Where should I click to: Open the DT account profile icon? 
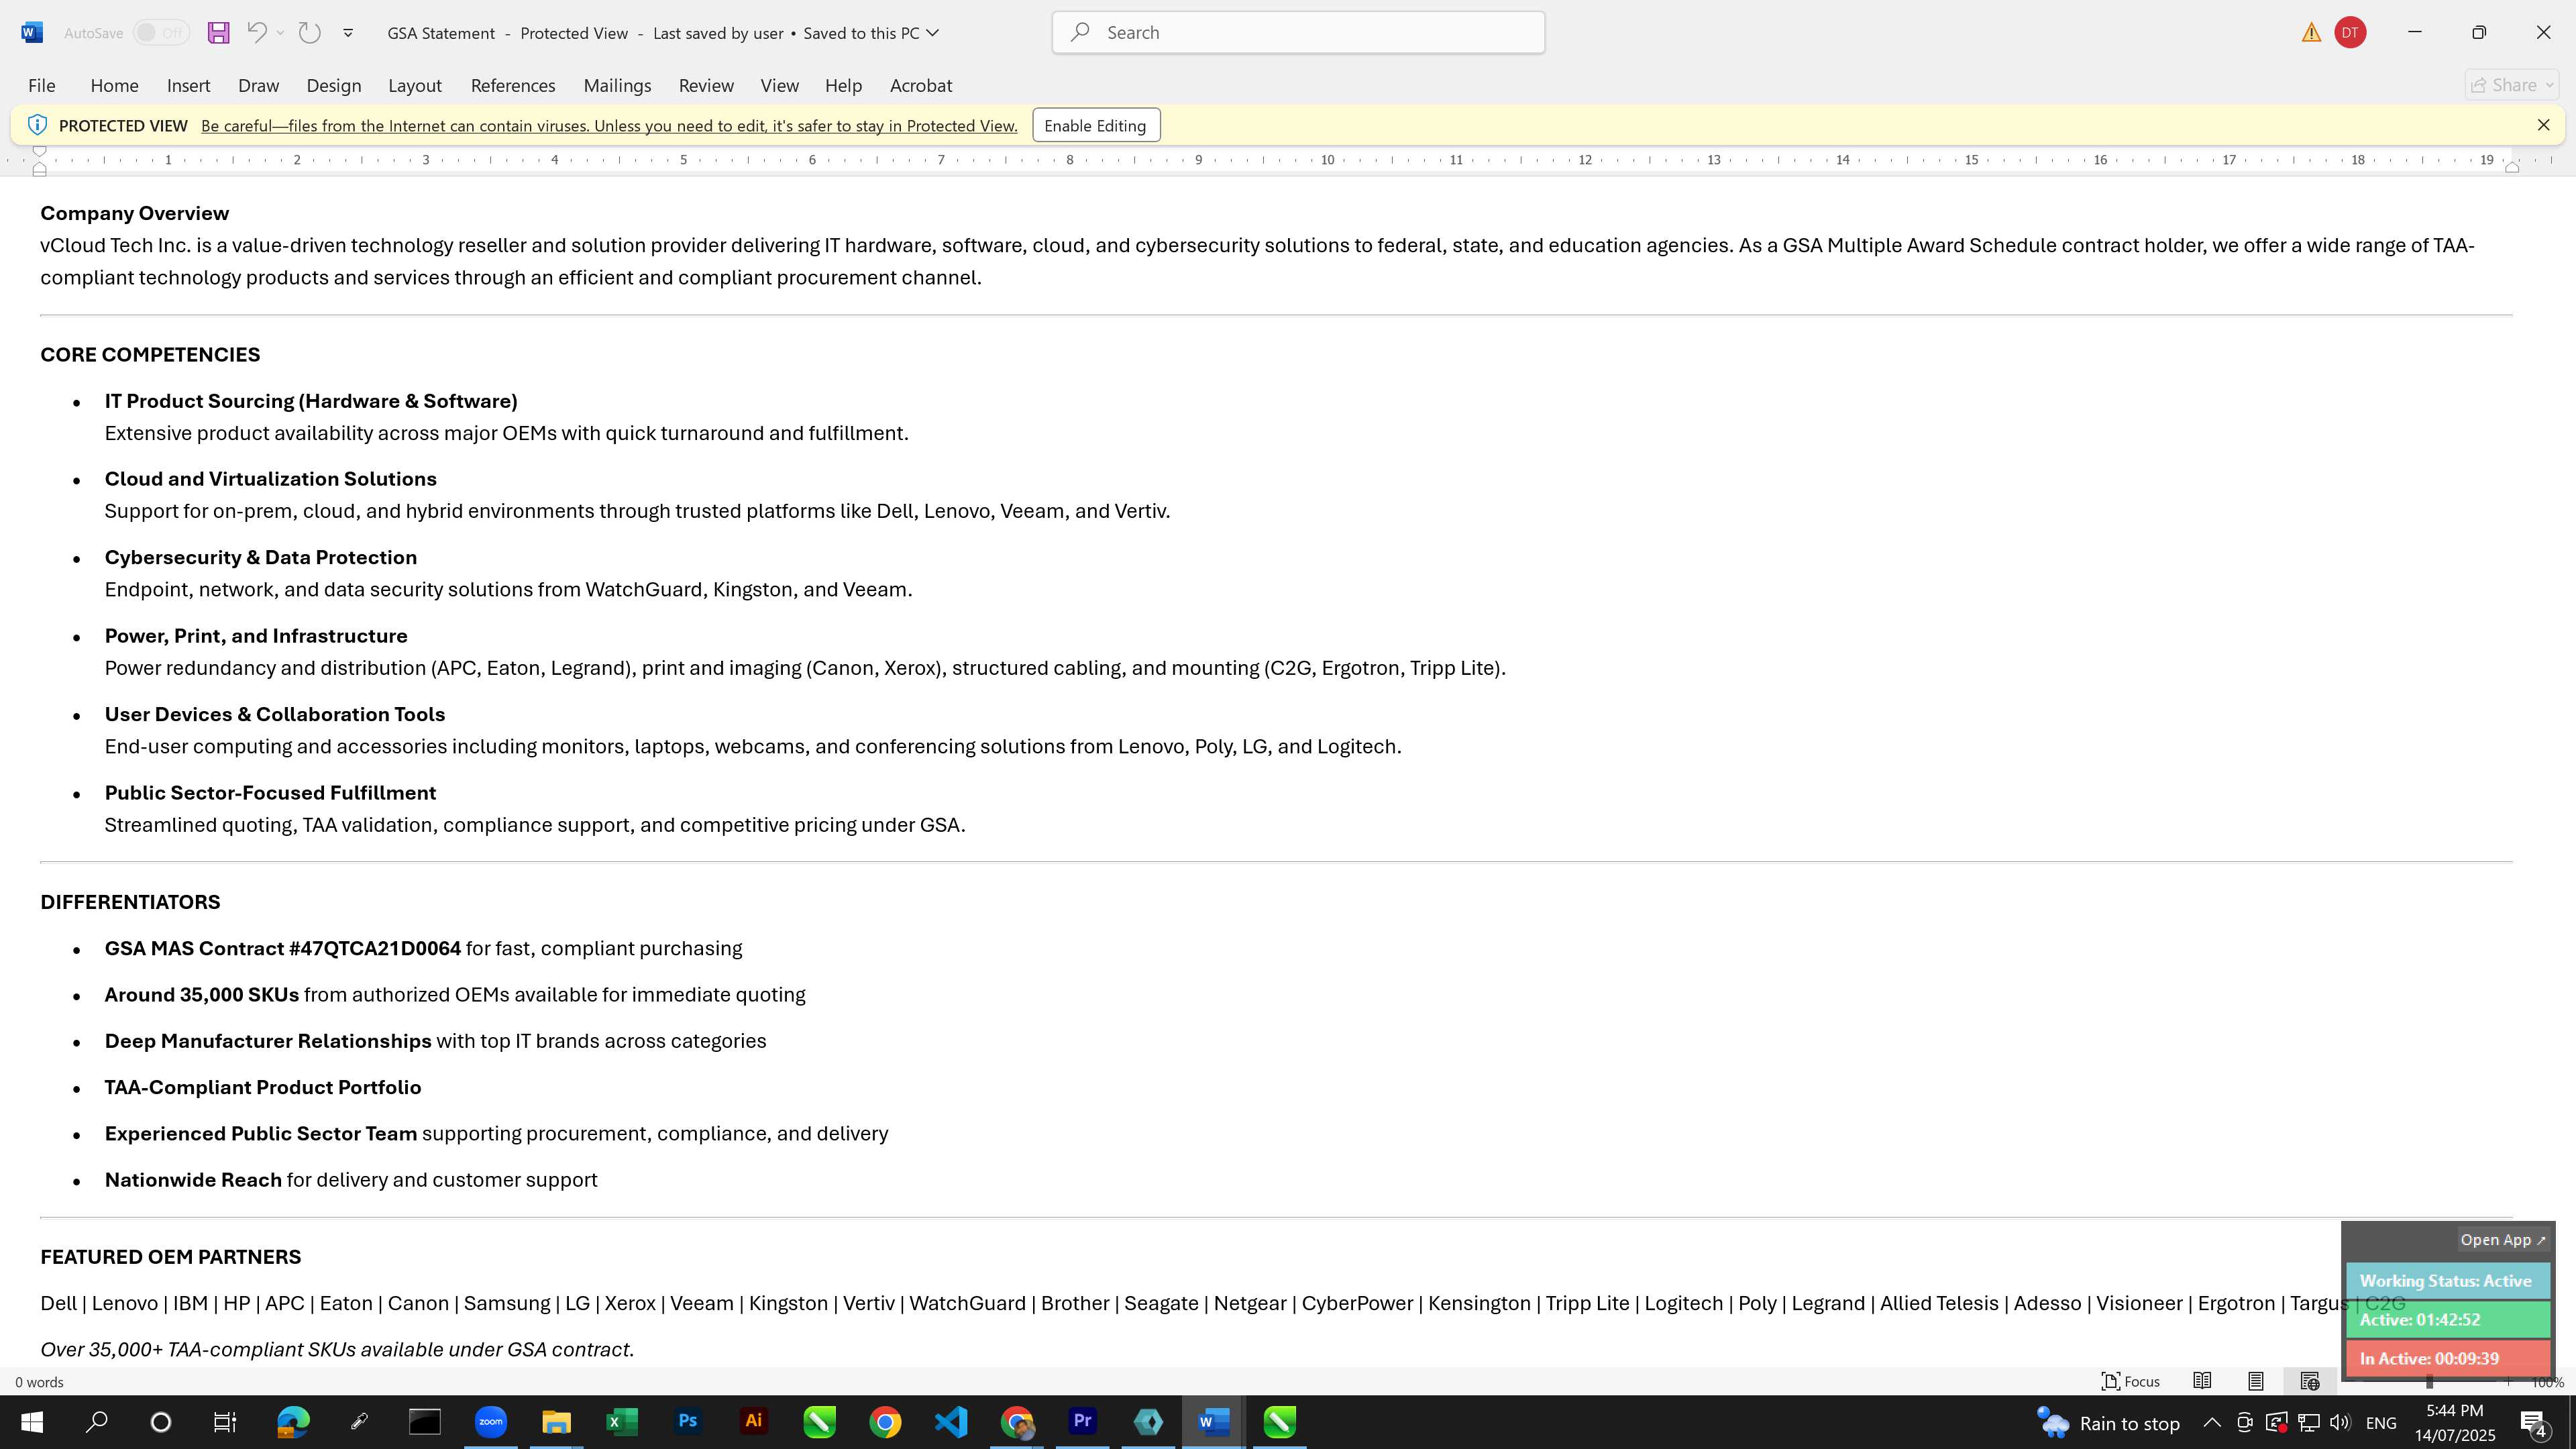2350,33
